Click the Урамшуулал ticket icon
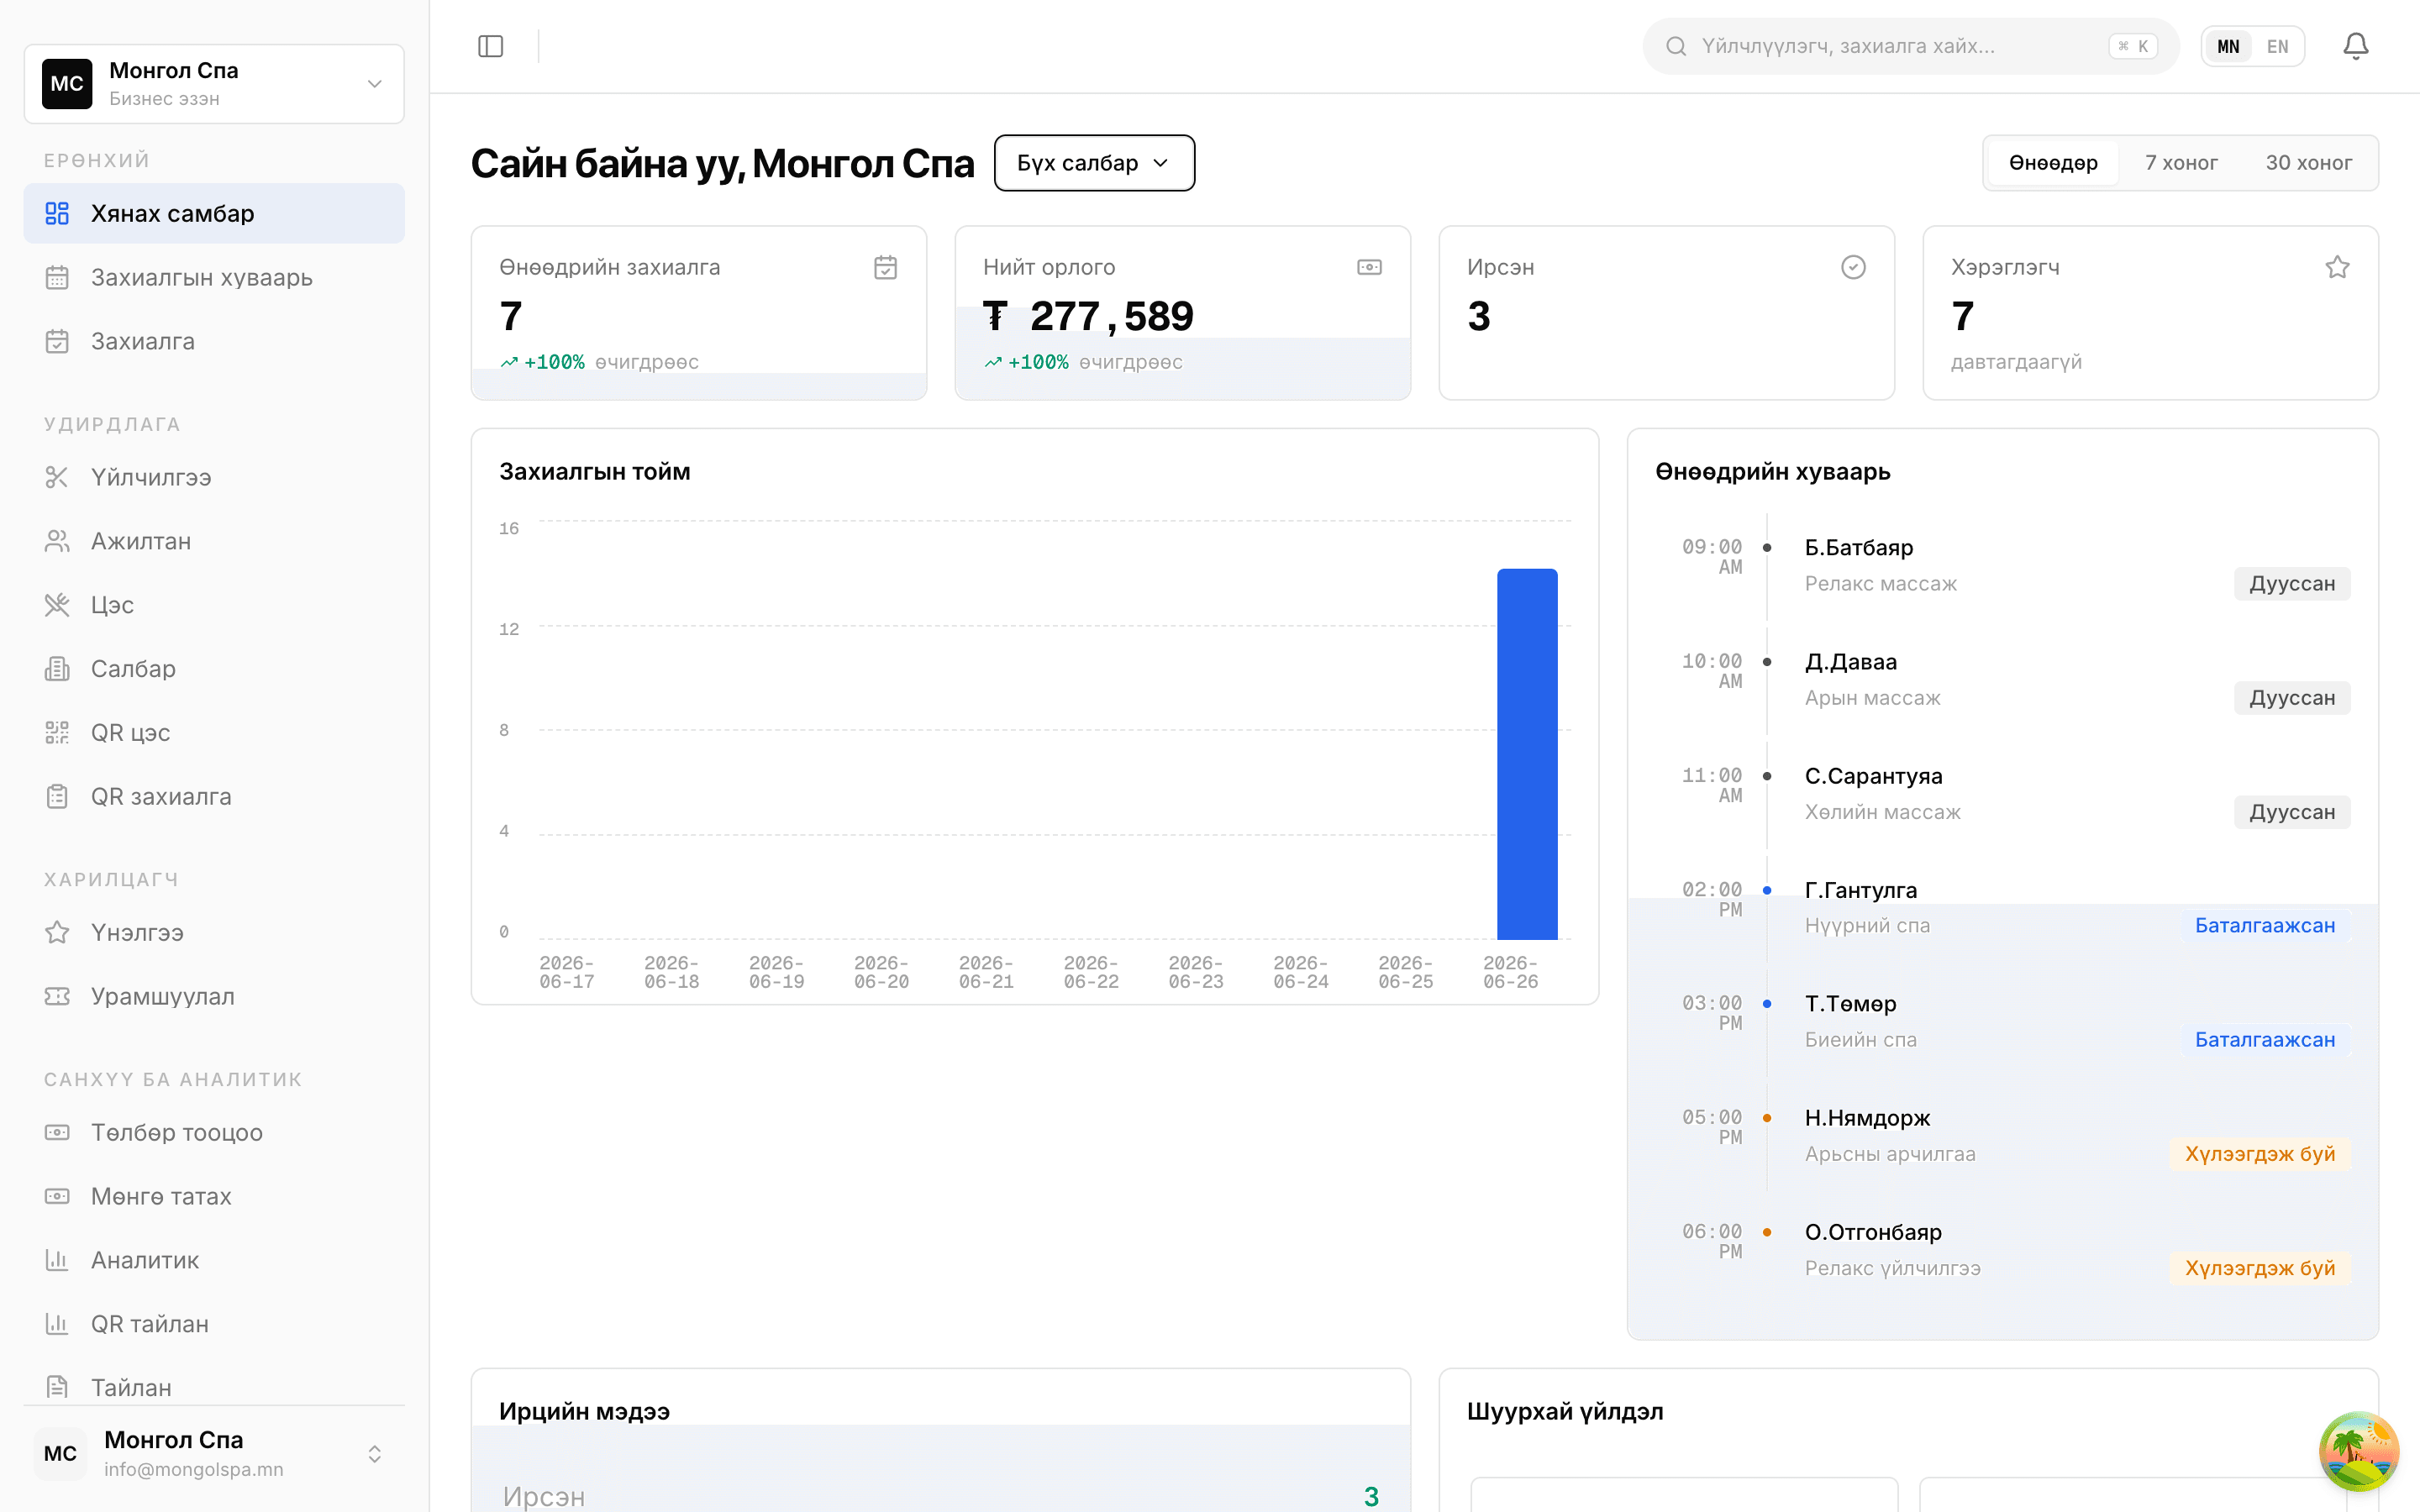 [x=57, y=996]
